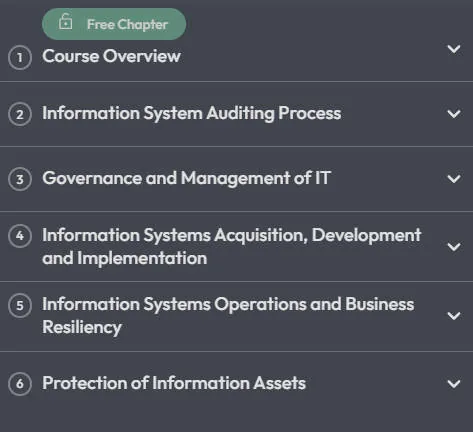The image size is (473, 432).
Task: Expand the Course Overview chevron
Action: pos(454,49)
